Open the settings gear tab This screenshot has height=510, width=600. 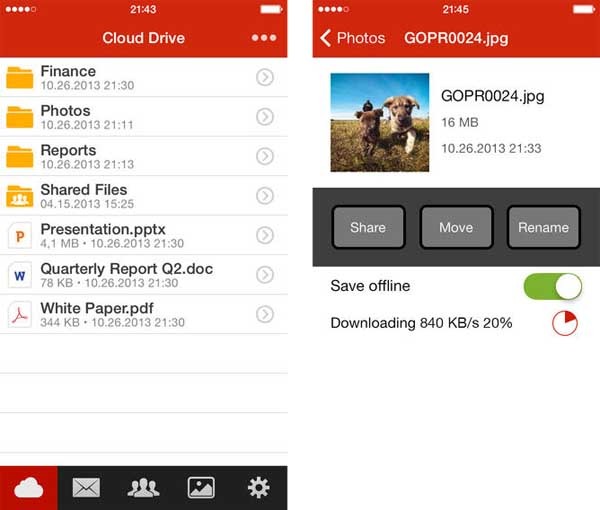(258, 488)
